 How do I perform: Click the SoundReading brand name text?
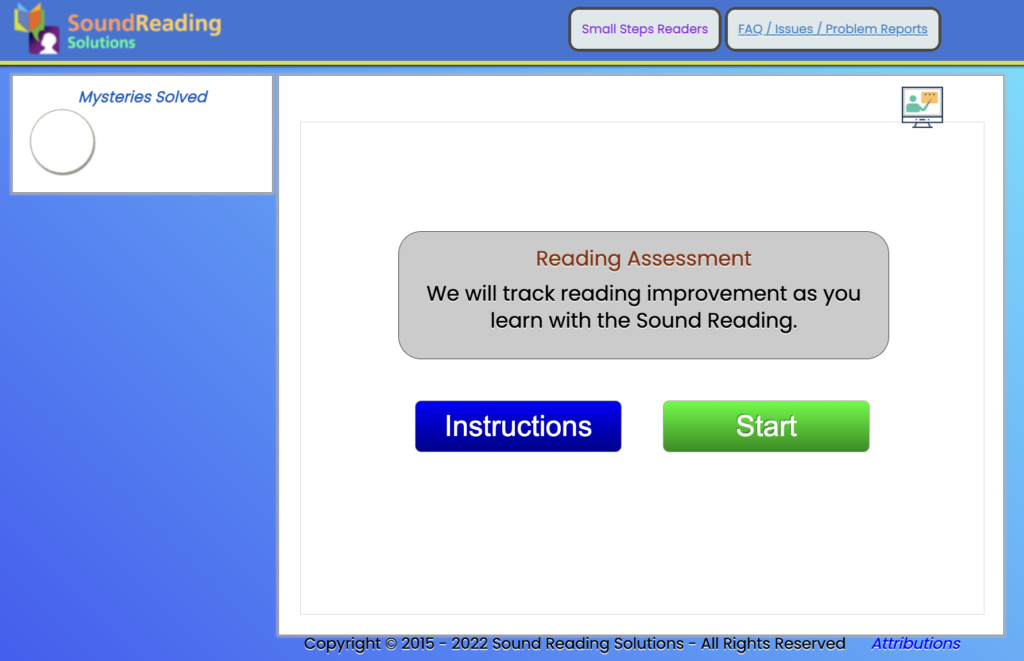(144, 22)
